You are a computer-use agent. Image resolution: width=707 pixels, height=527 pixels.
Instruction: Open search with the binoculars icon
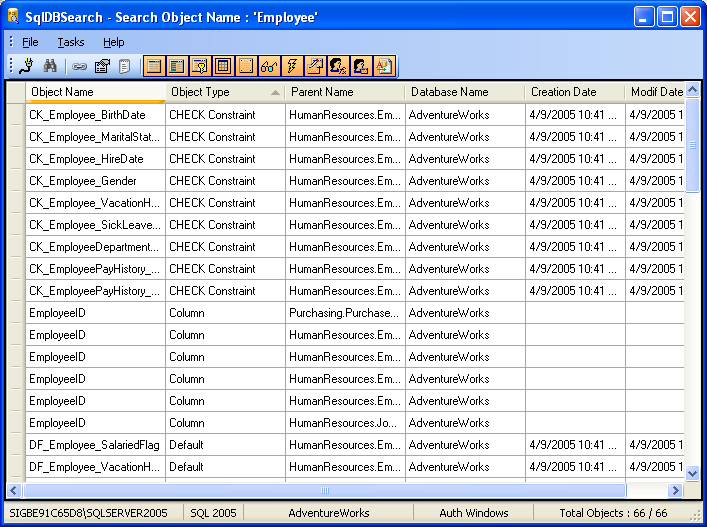50,66
